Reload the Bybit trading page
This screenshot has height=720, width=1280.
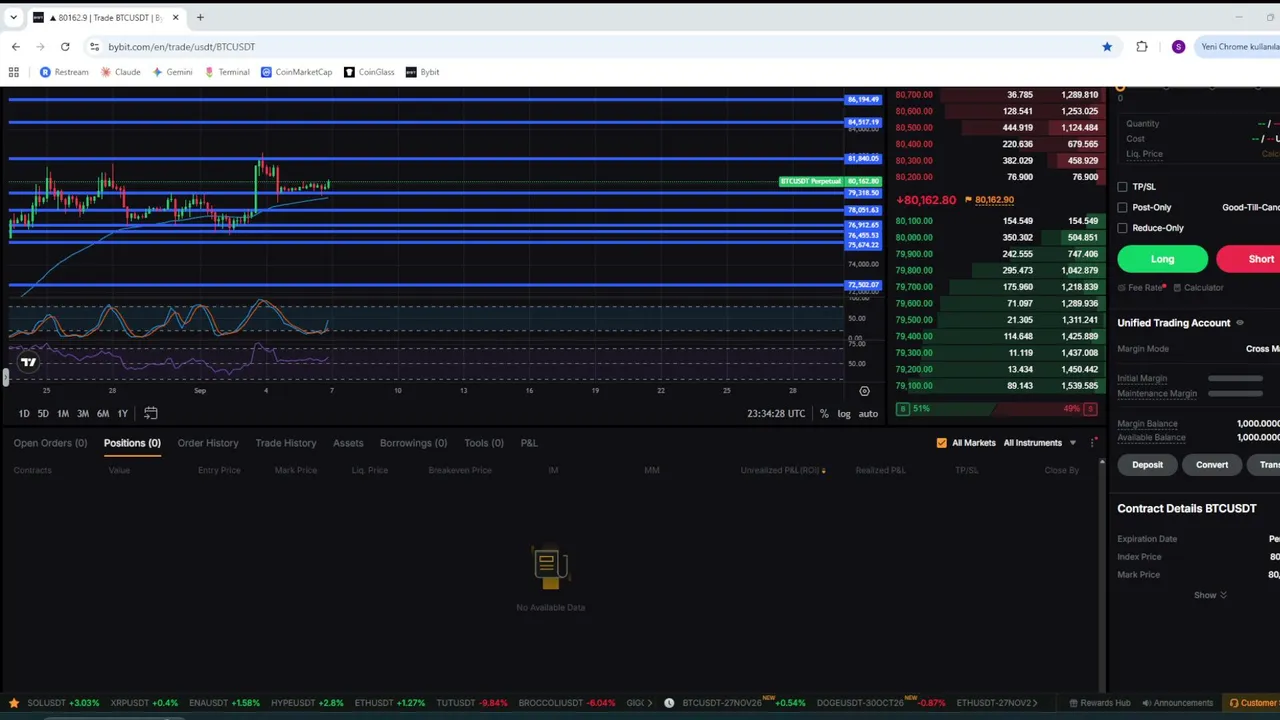[x=65, y=46]
